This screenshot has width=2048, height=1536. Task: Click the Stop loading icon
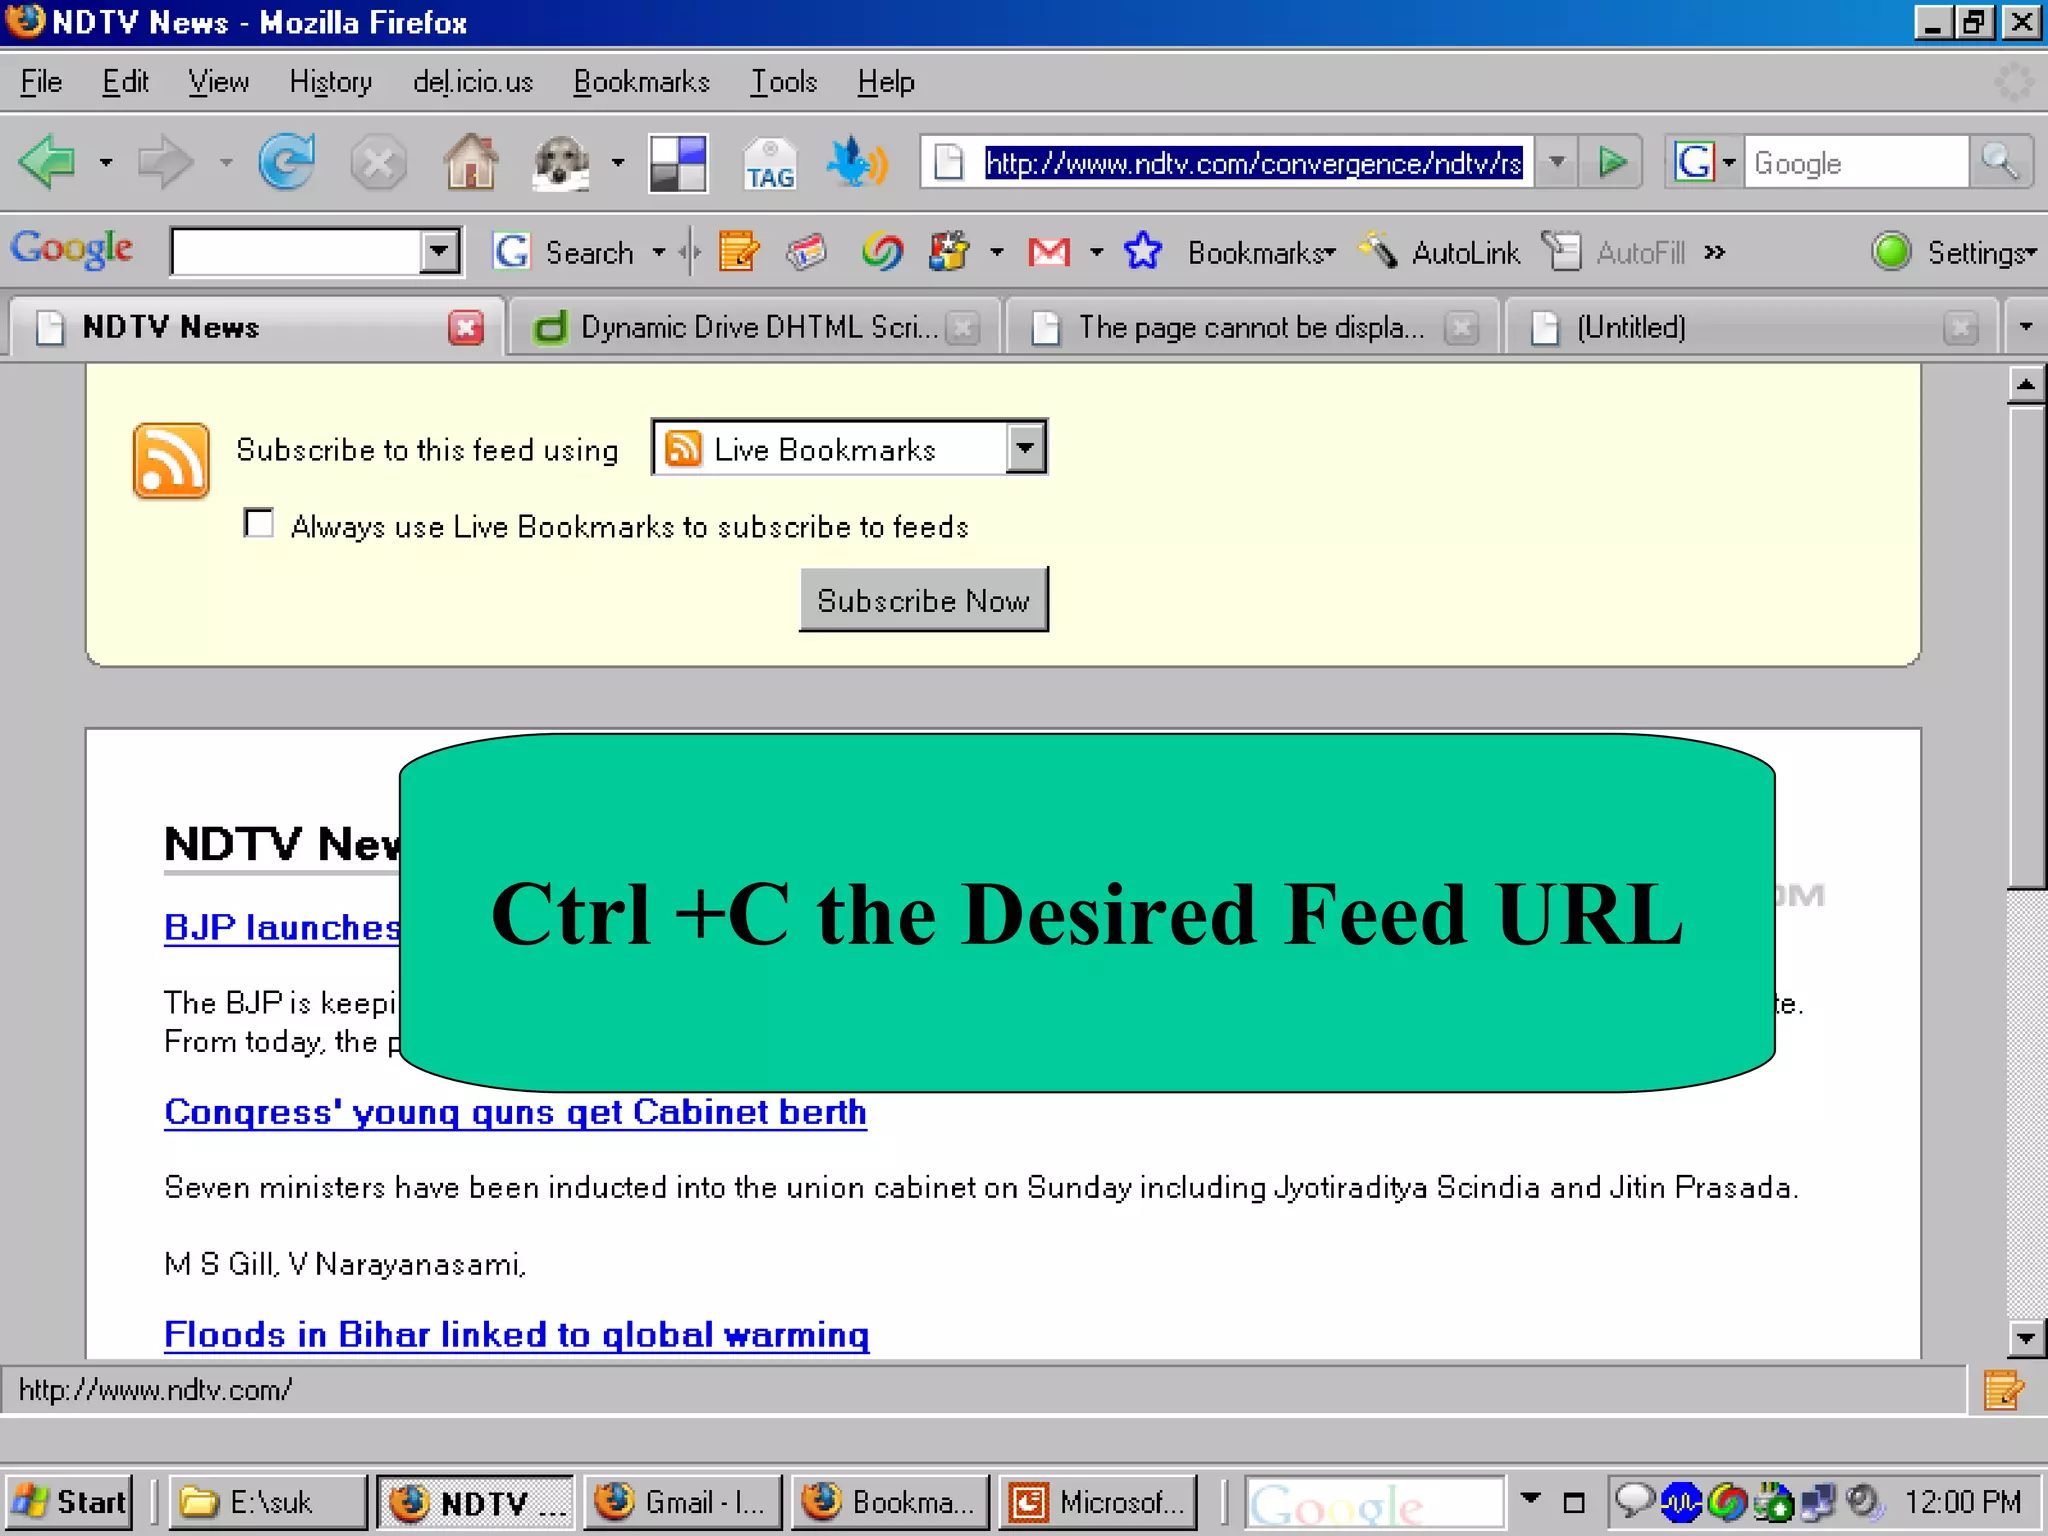(378, 162)
